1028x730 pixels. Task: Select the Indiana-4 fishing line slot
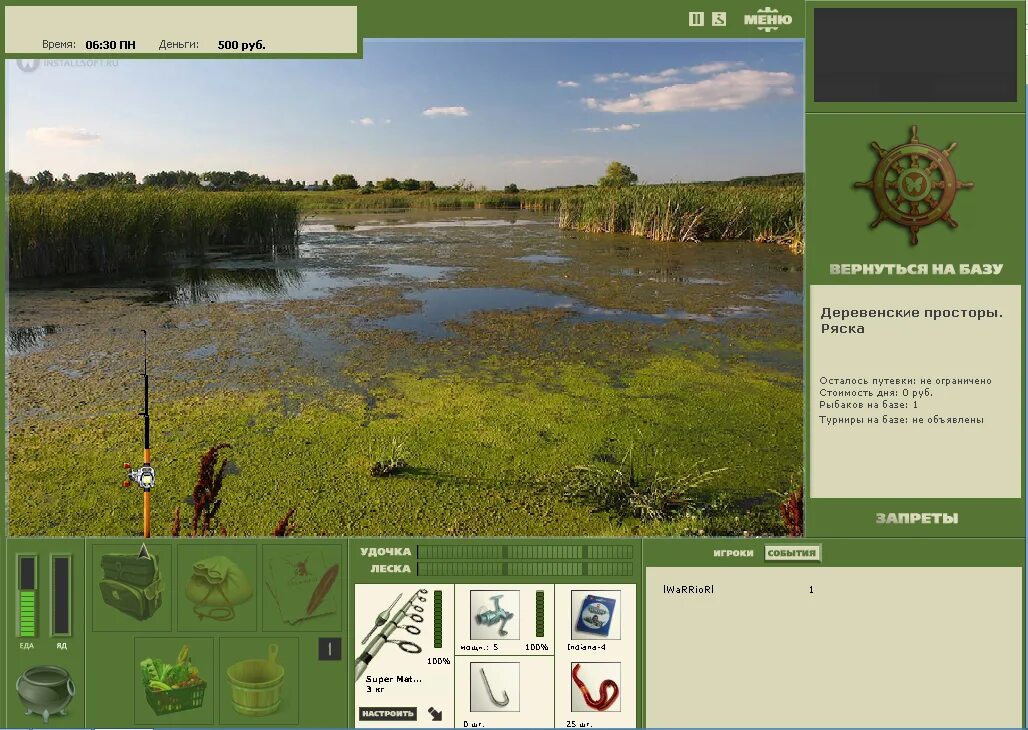click(x=595, y=615)
